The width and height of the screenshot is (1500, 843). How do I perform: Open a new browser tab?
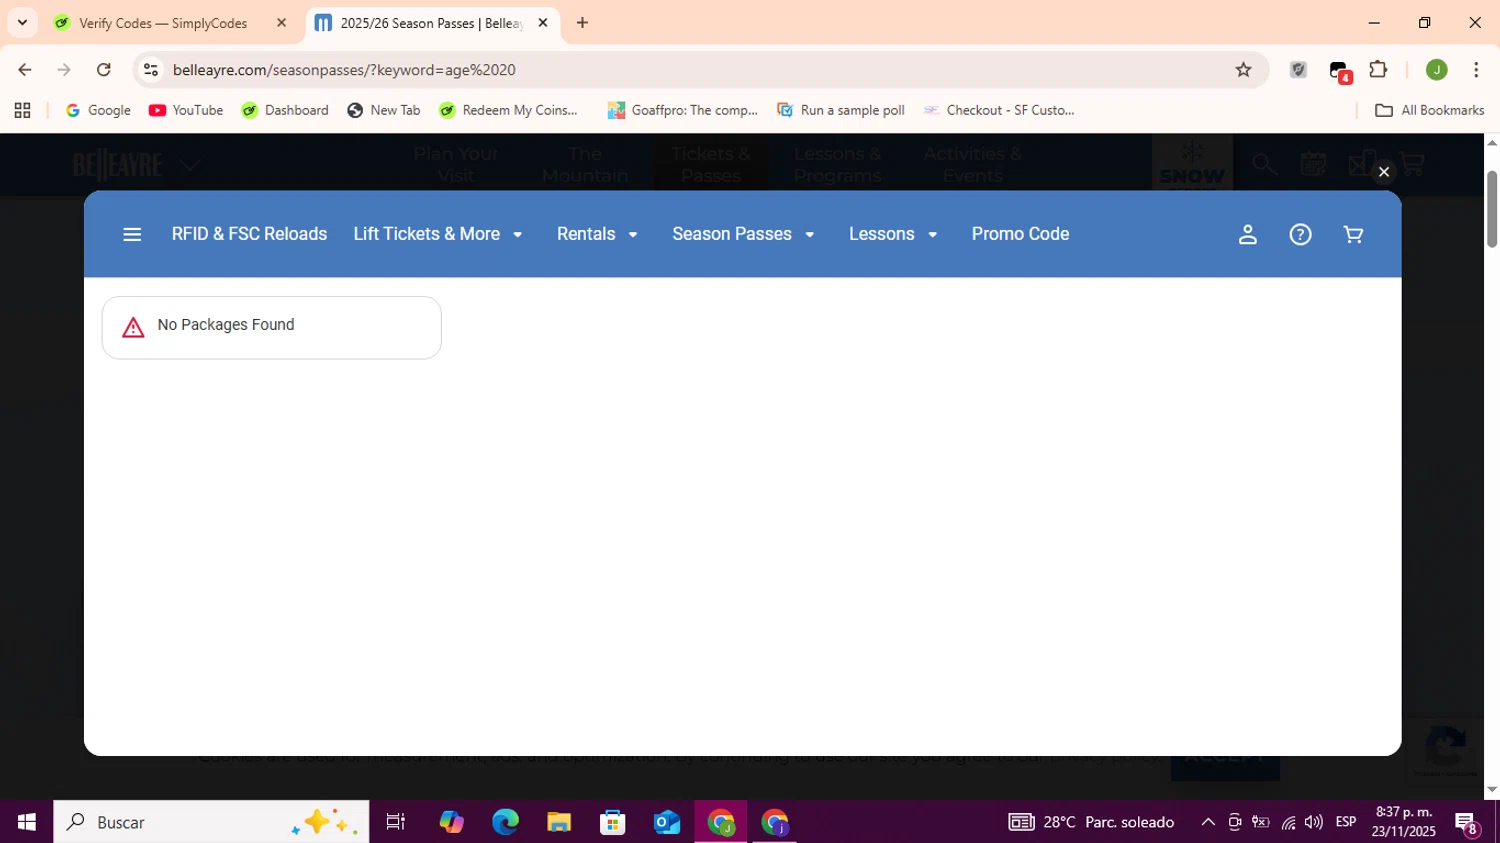582,23
